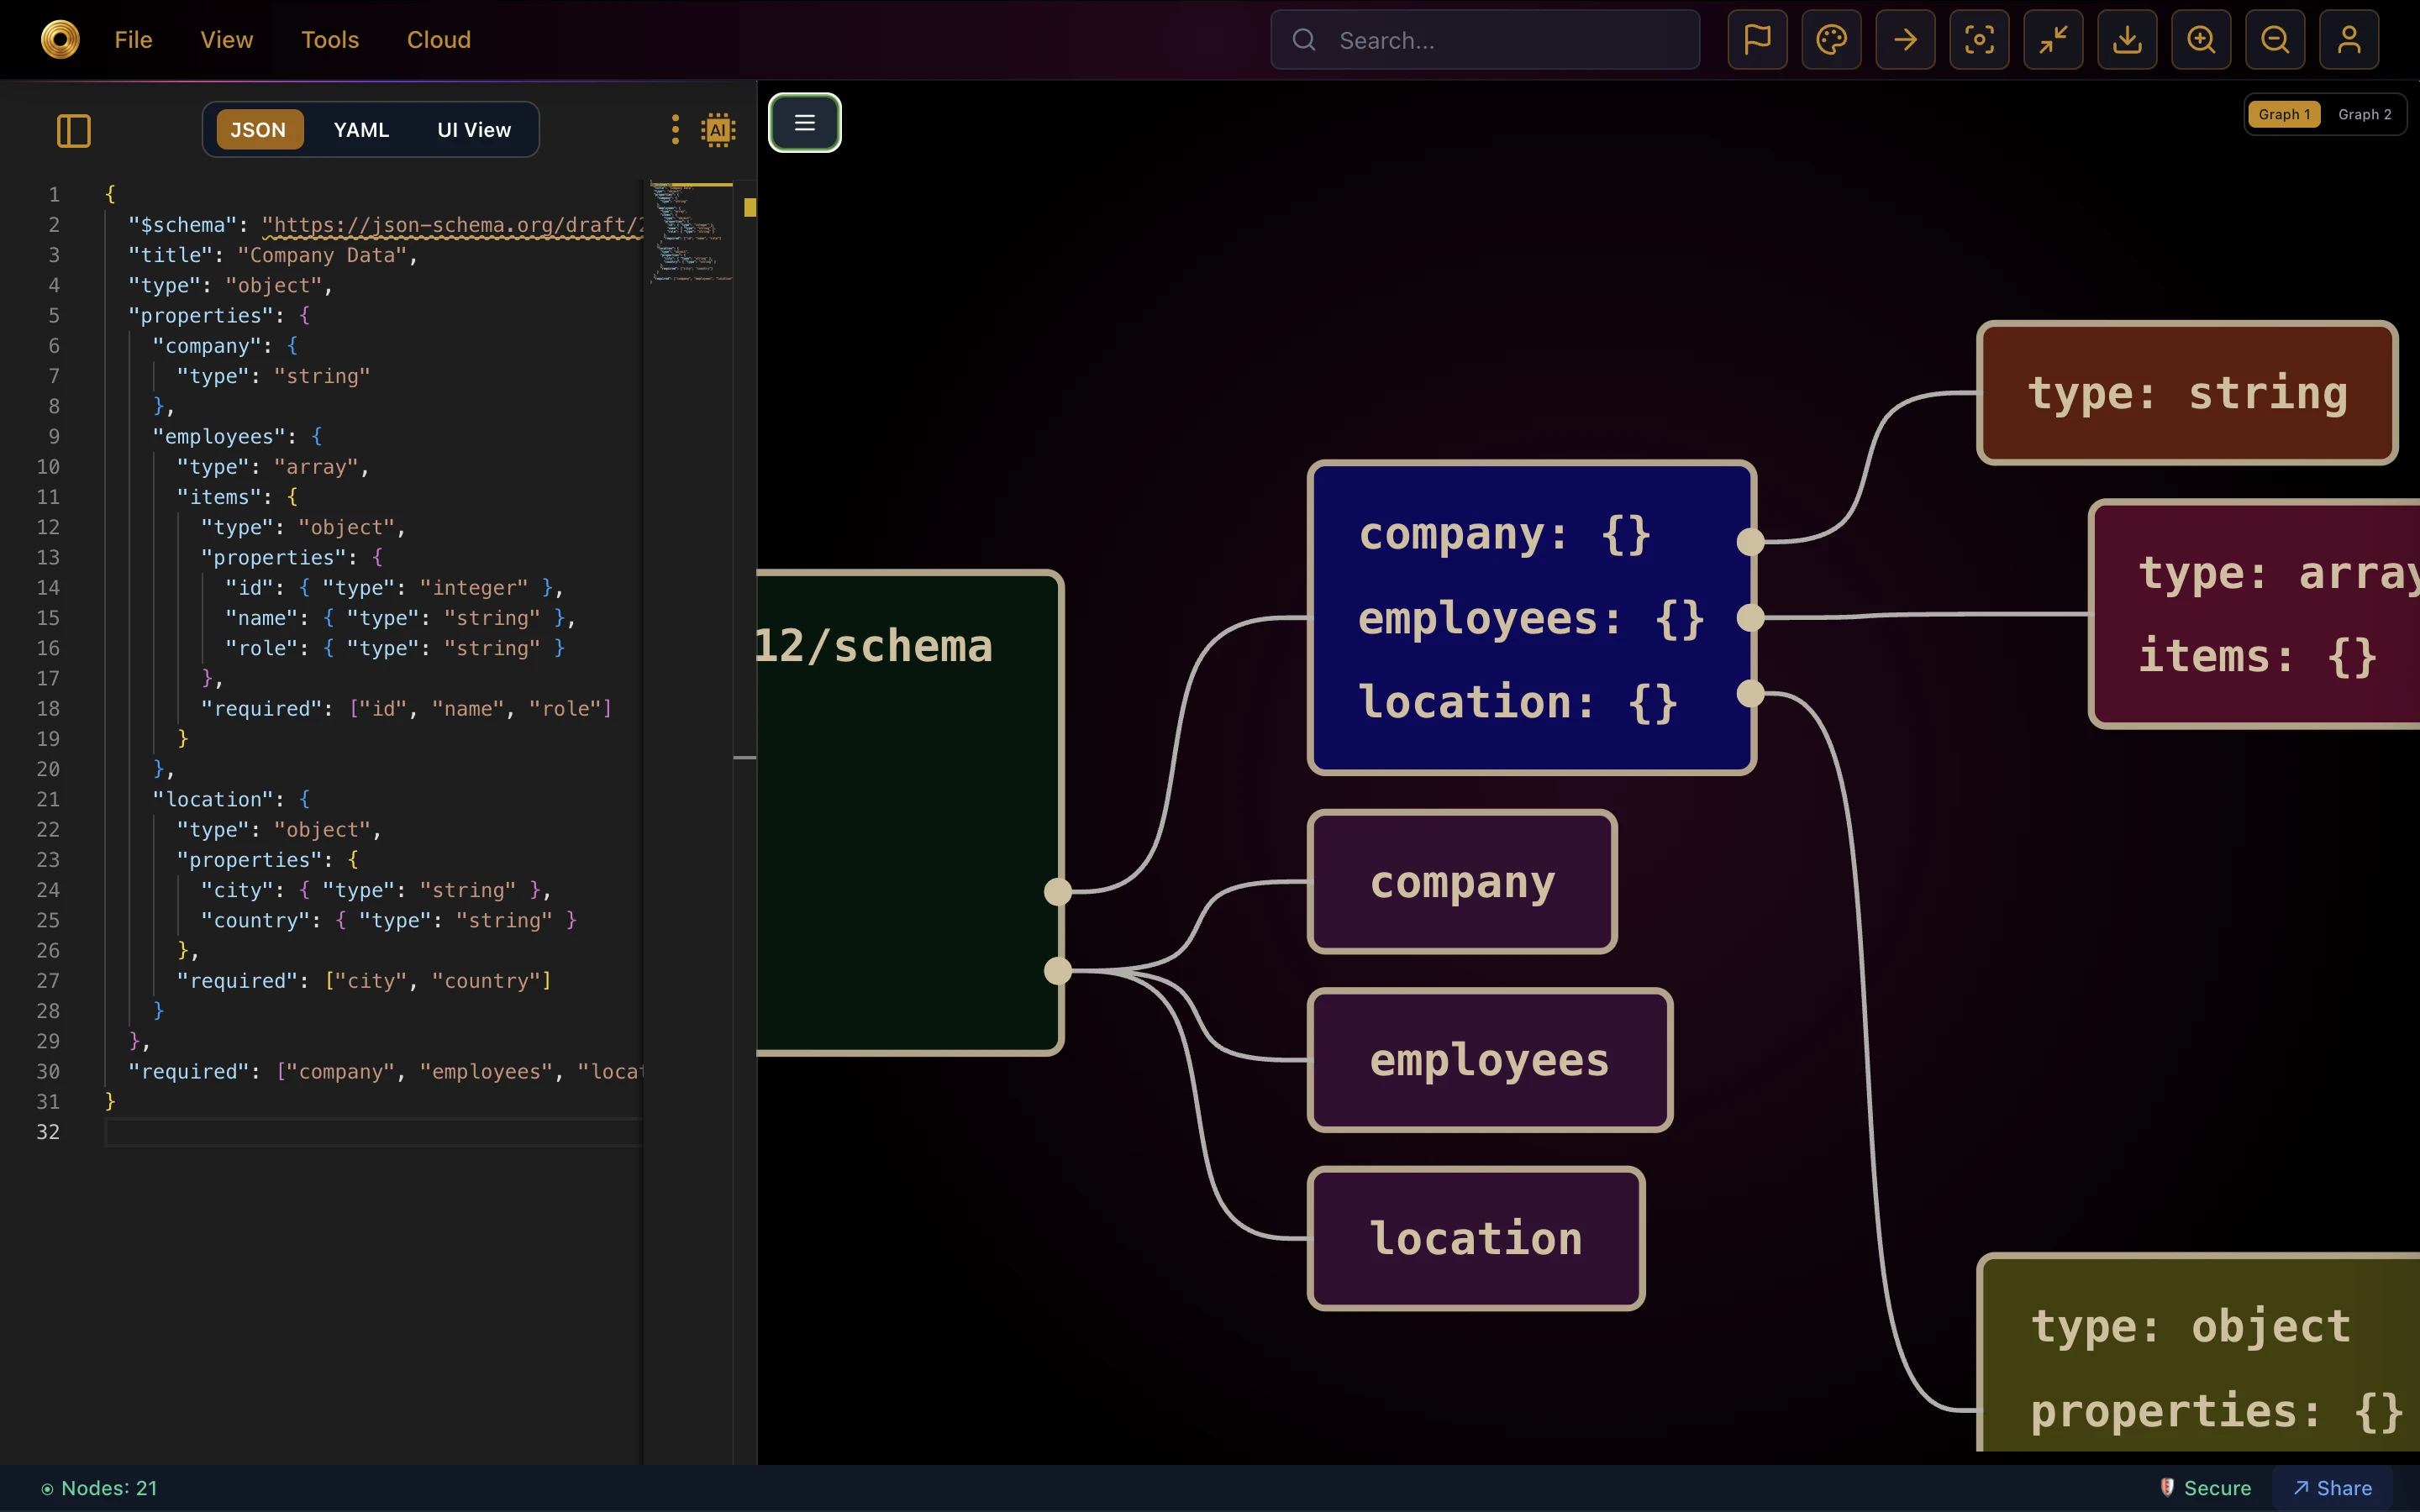Switch to the JSON tab
Image resolution: width=2420 pixels, height=1512 pixels.
[259, 130]
